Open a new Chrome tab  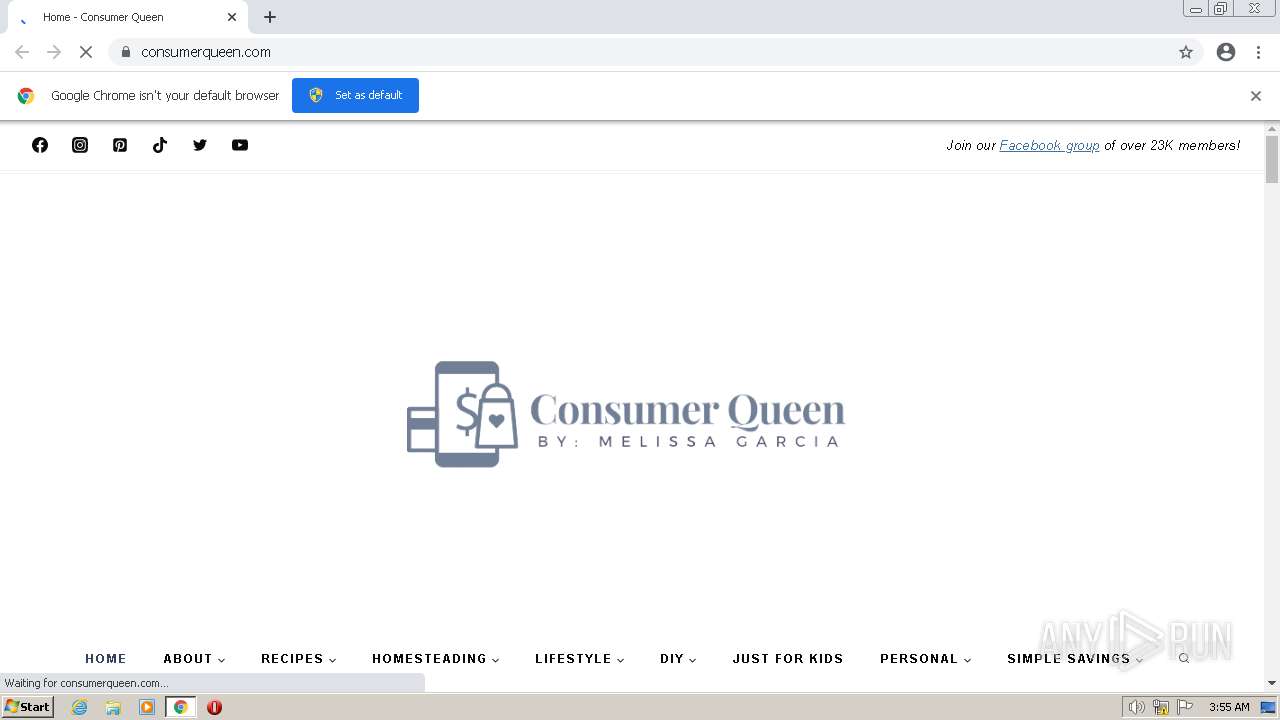click(270, 17)
